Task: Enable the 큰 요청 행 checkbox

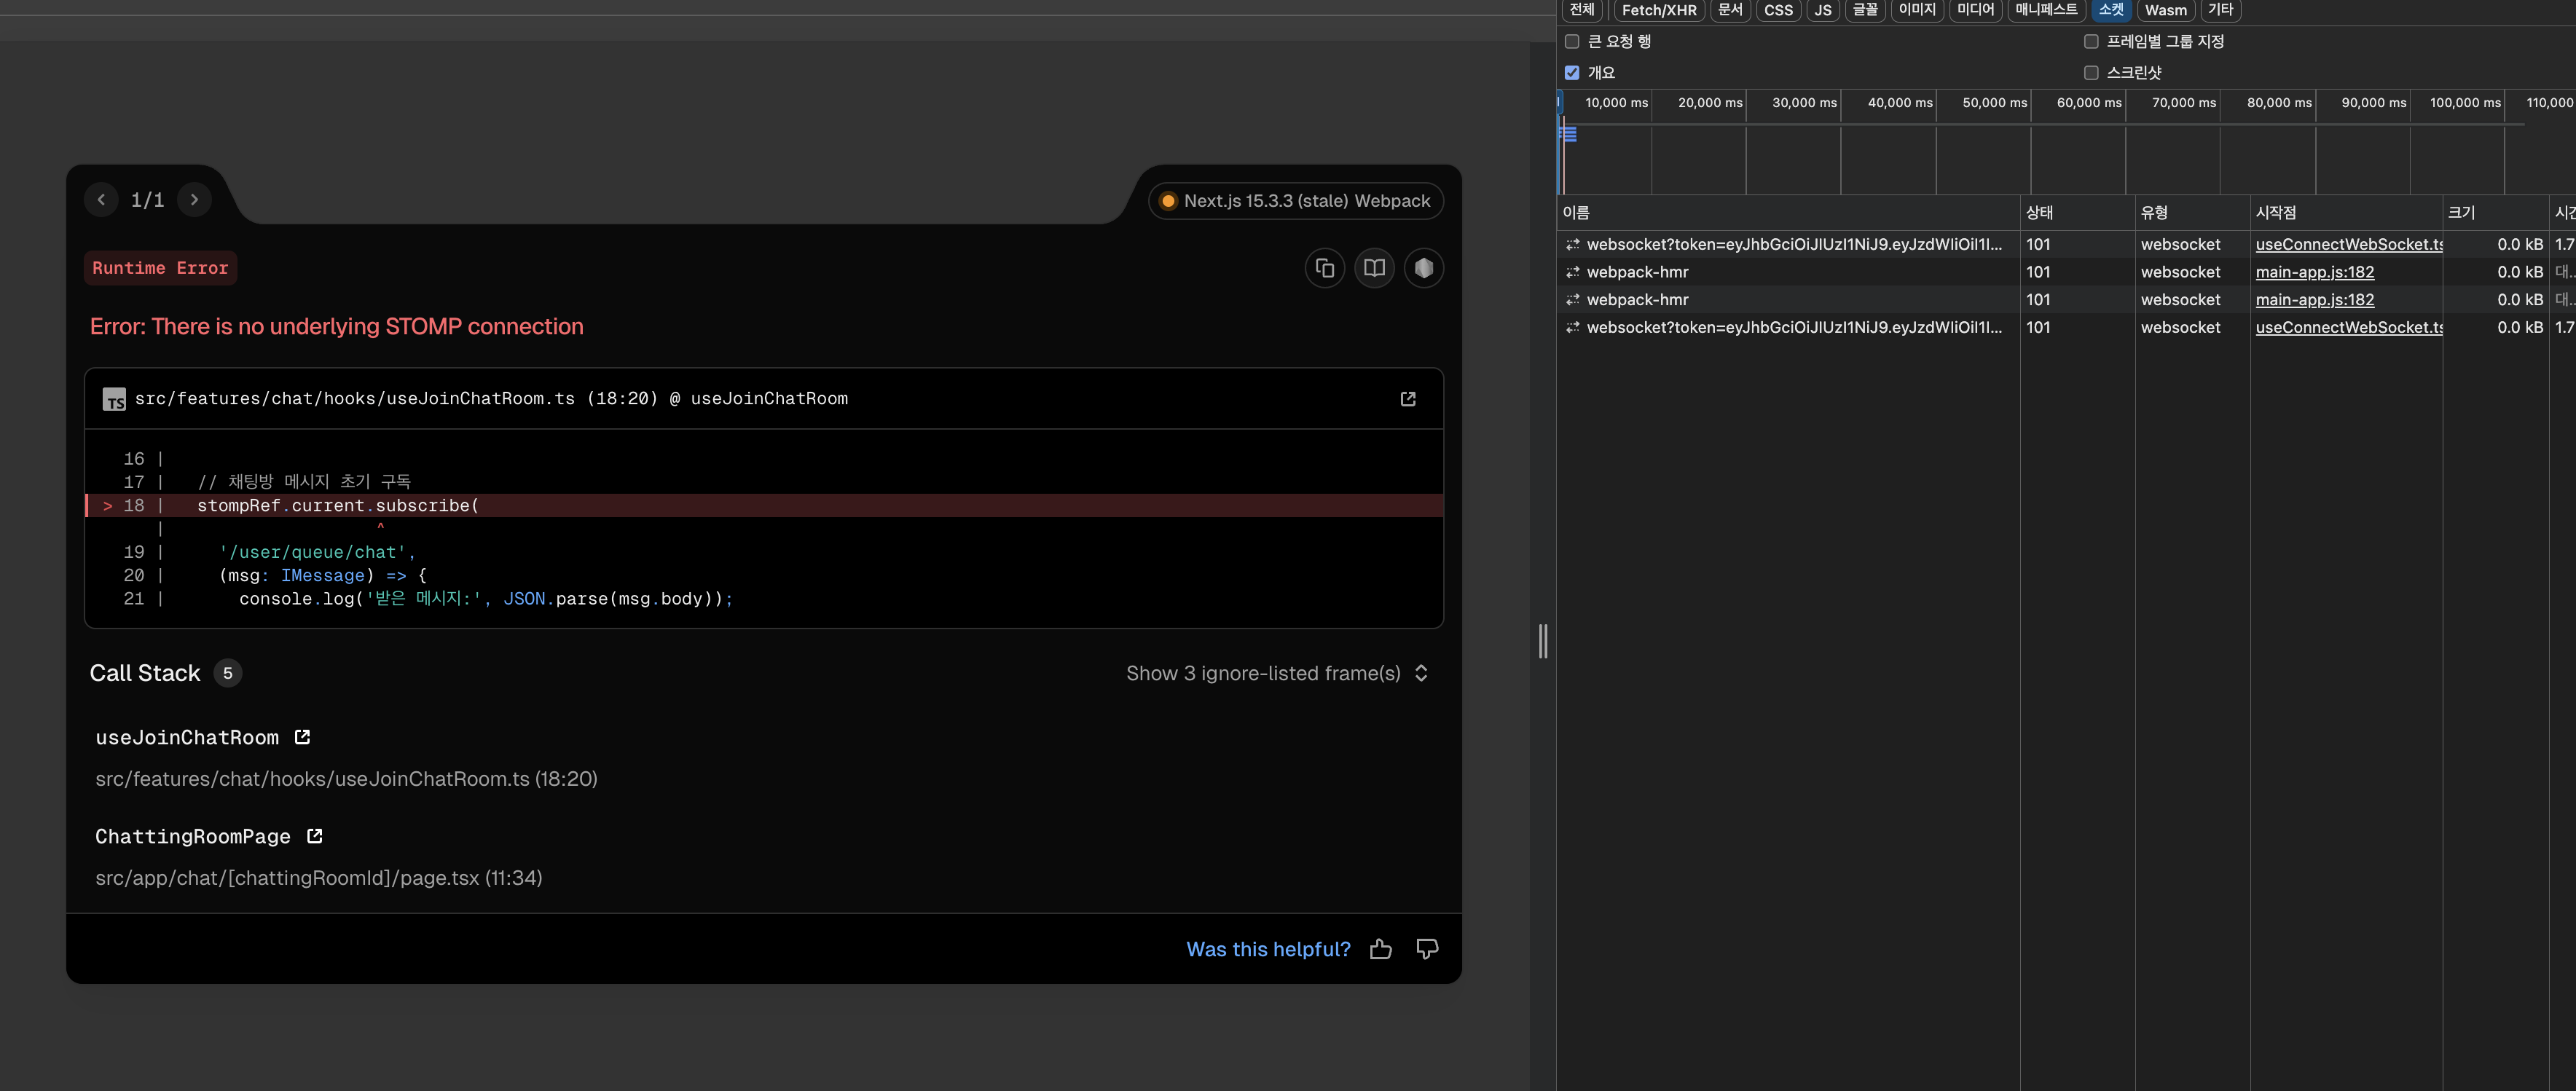Action: point(1572,42)
